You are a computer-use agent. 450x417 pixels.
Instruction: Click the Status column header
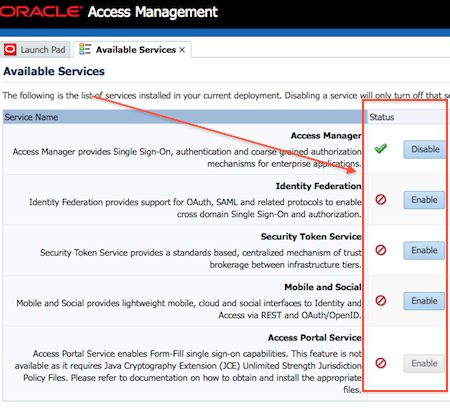click(407, 117)
